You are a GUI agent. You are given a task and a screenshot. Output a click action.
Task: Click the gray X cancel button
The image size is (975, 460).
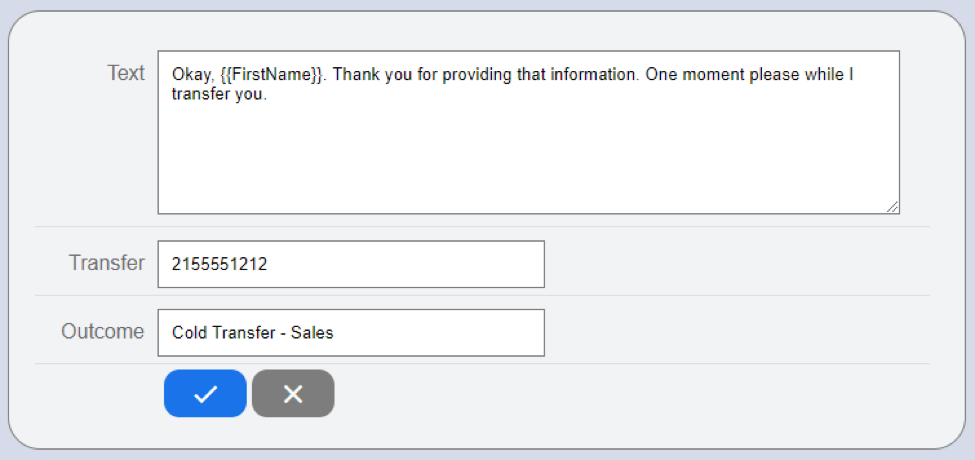293,393
